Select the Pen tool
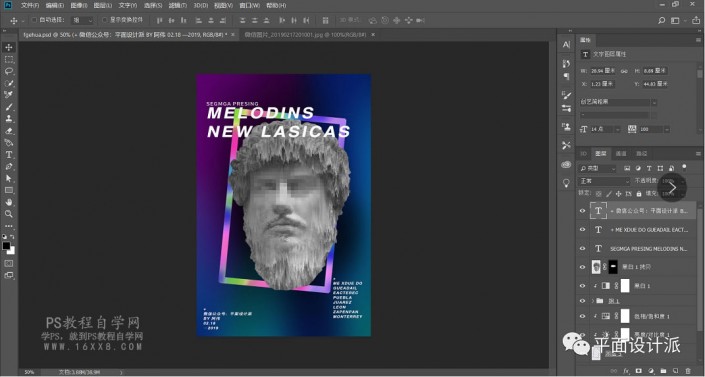705x377 pixels. point(9,166)
